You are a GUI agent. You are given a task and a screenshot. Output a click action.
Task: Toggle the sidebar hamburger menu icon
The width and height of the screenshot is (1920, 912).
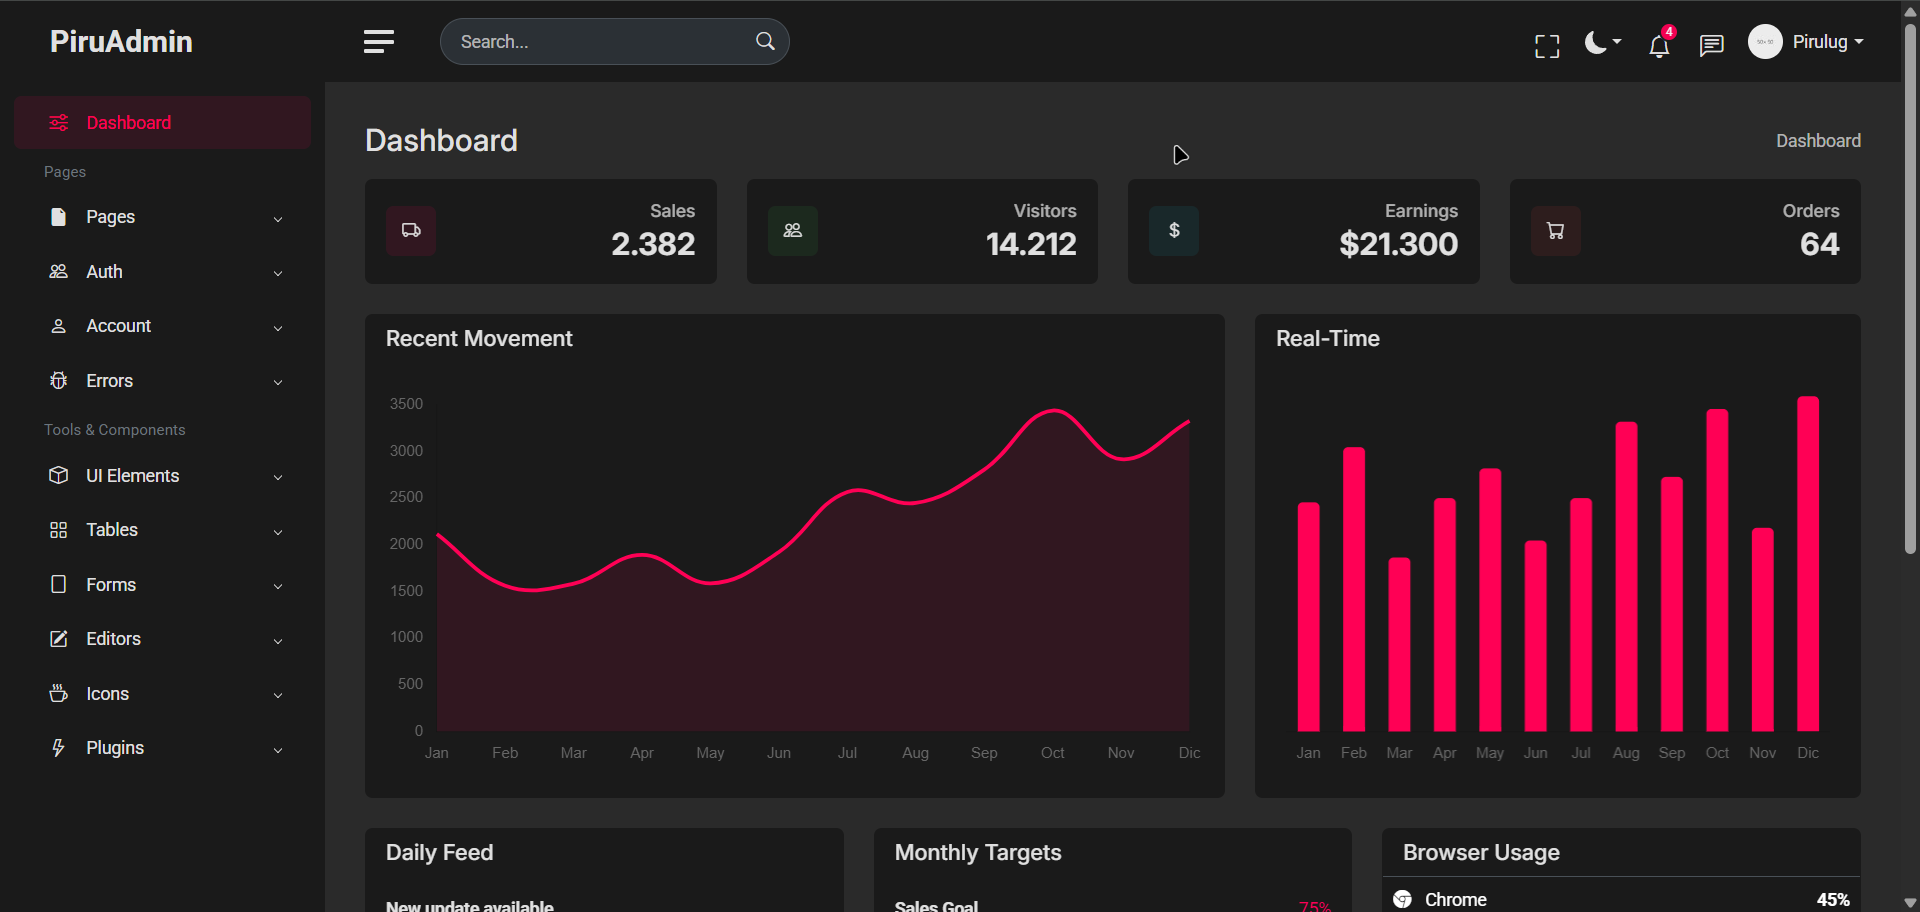[x=379, y=41]
